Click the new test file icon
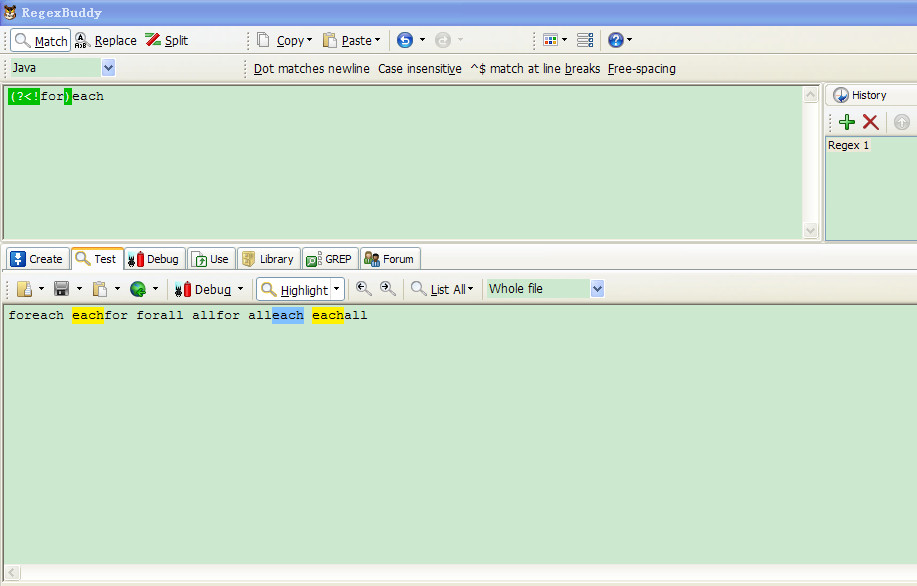917x586 pixels. 25,289
